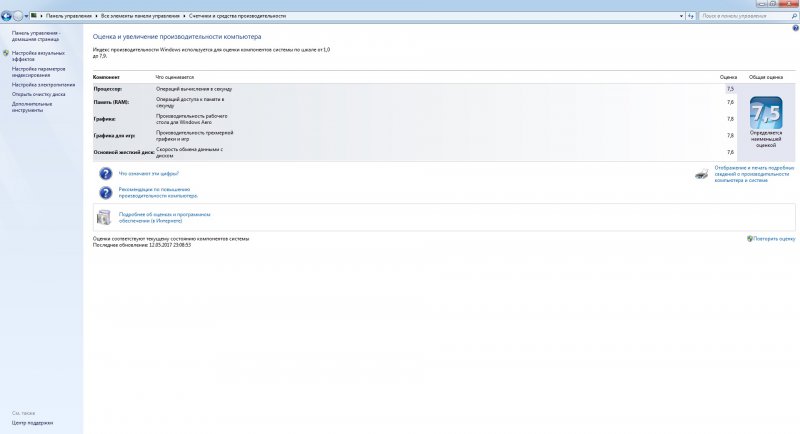Click the magnifier icon in the search box
Image resolution: width=800 pixels, height=434 pixels.
(x=792, y=16)
